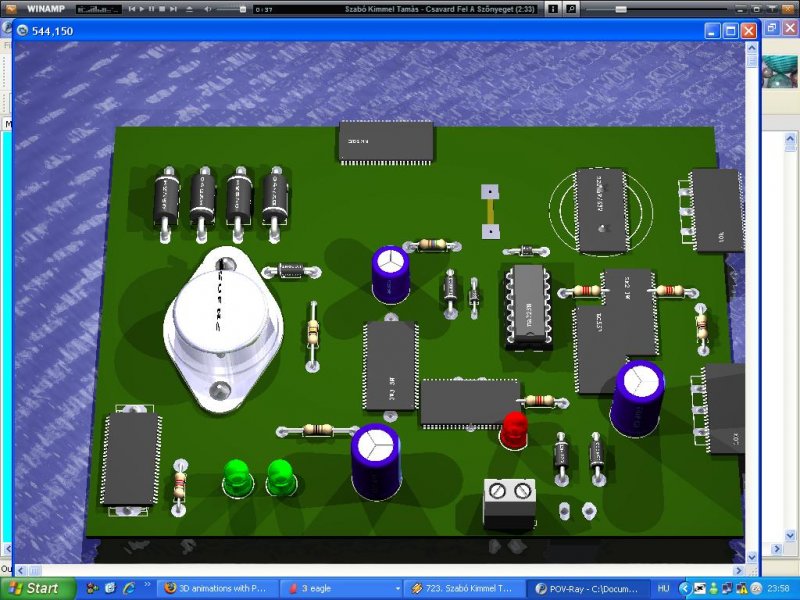Switch to POV-Ray taskbar button
The width and height of the screenshot is (800, 600).
coord(587,588)
